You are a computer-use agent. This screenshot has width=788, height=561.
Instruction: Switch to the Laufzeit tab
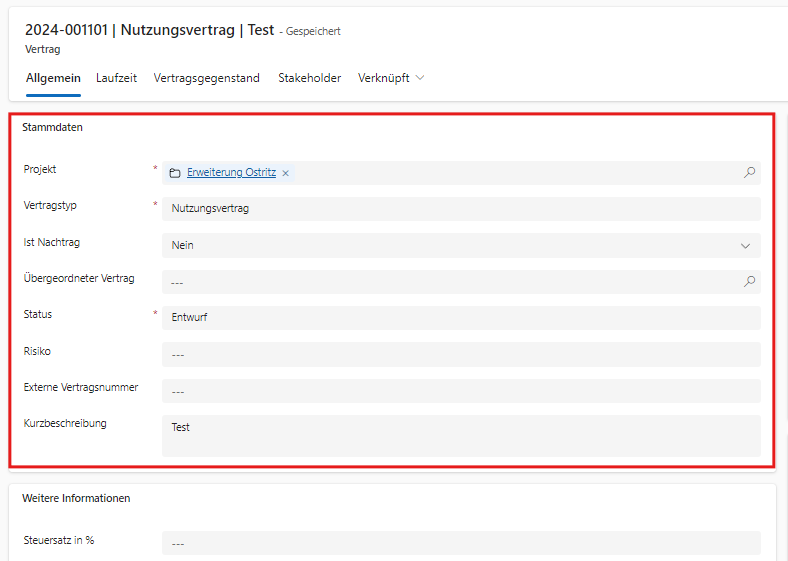point(117,78)
